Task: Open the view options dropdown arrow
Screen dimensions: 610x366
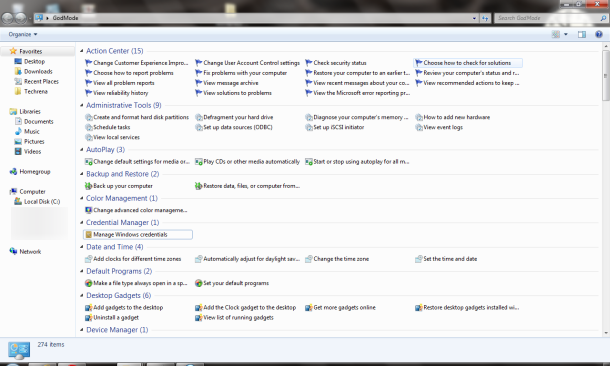Action: tap(566, 34)
